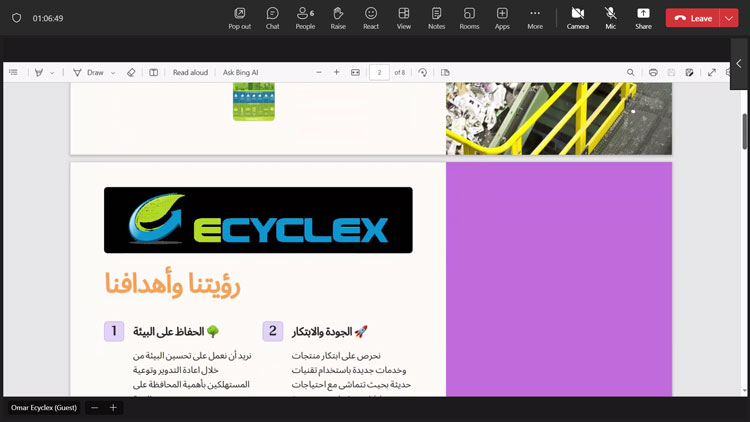Open the React emoji options
Screen dimensions: 750x422
click(371, 18)
